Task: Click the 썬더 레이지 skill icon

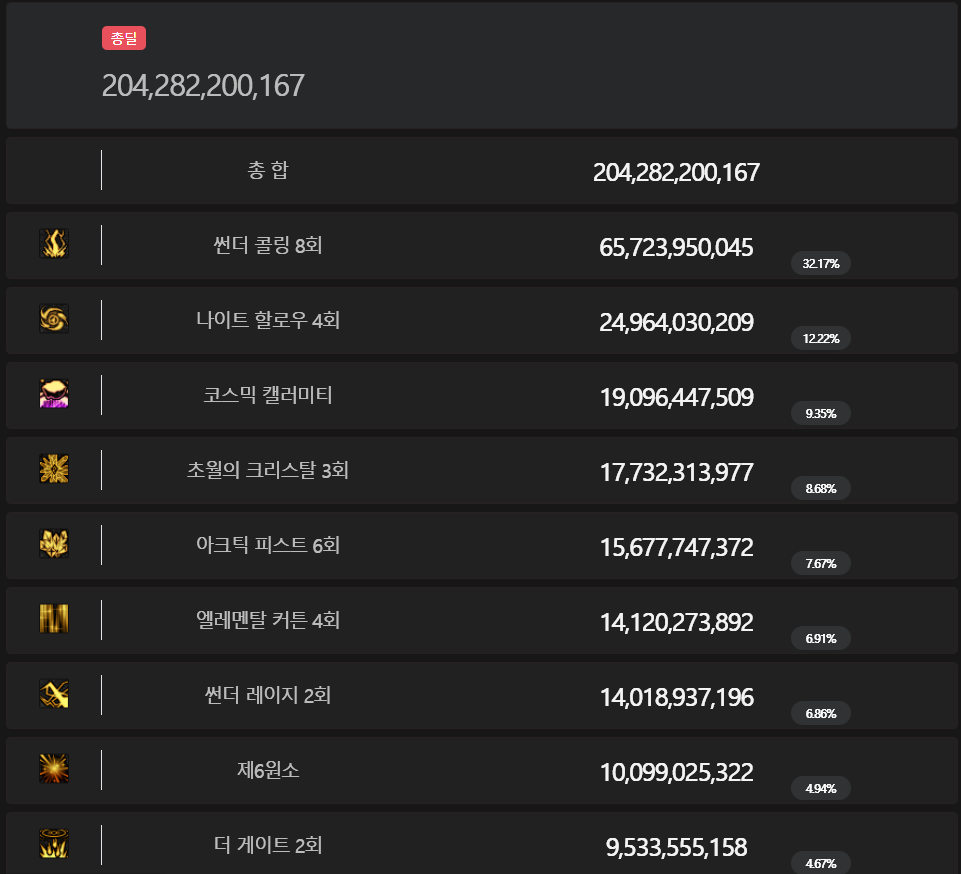Action: [54, 694]
